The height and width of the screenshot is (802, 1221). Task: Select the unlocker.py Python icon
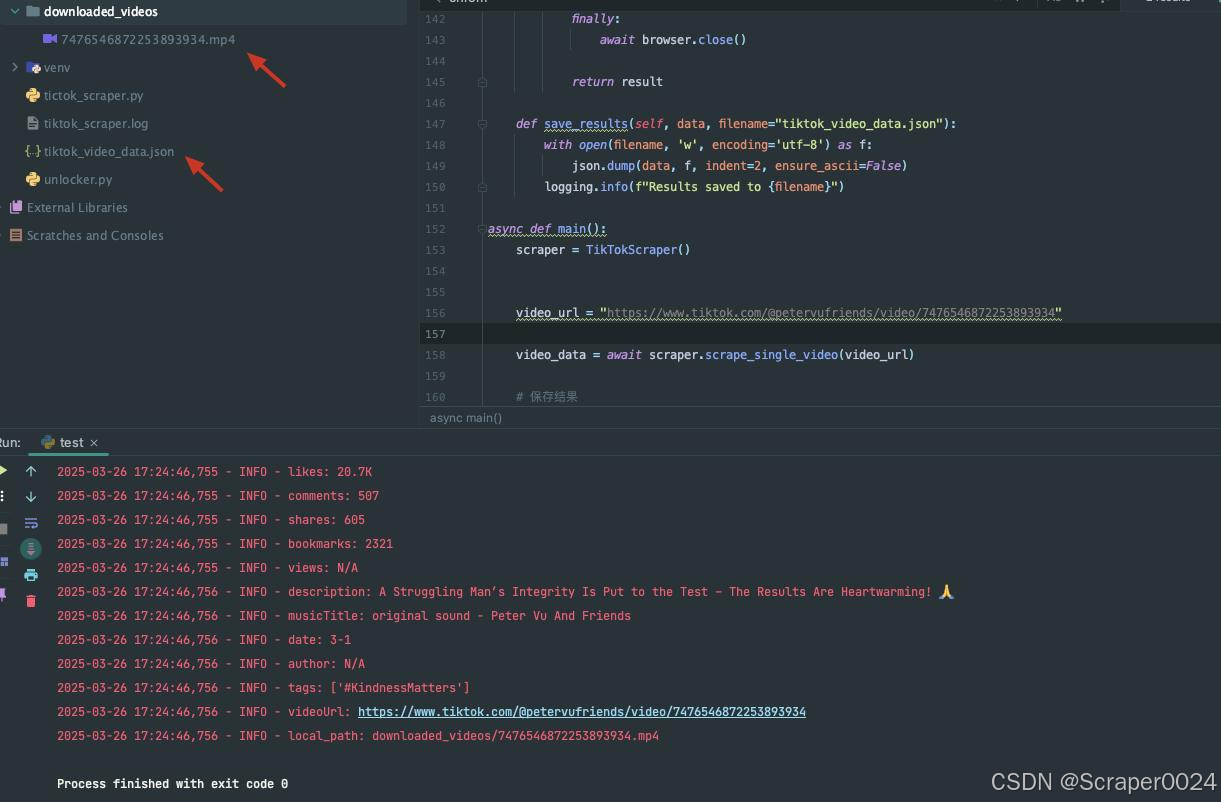[33, 179]
